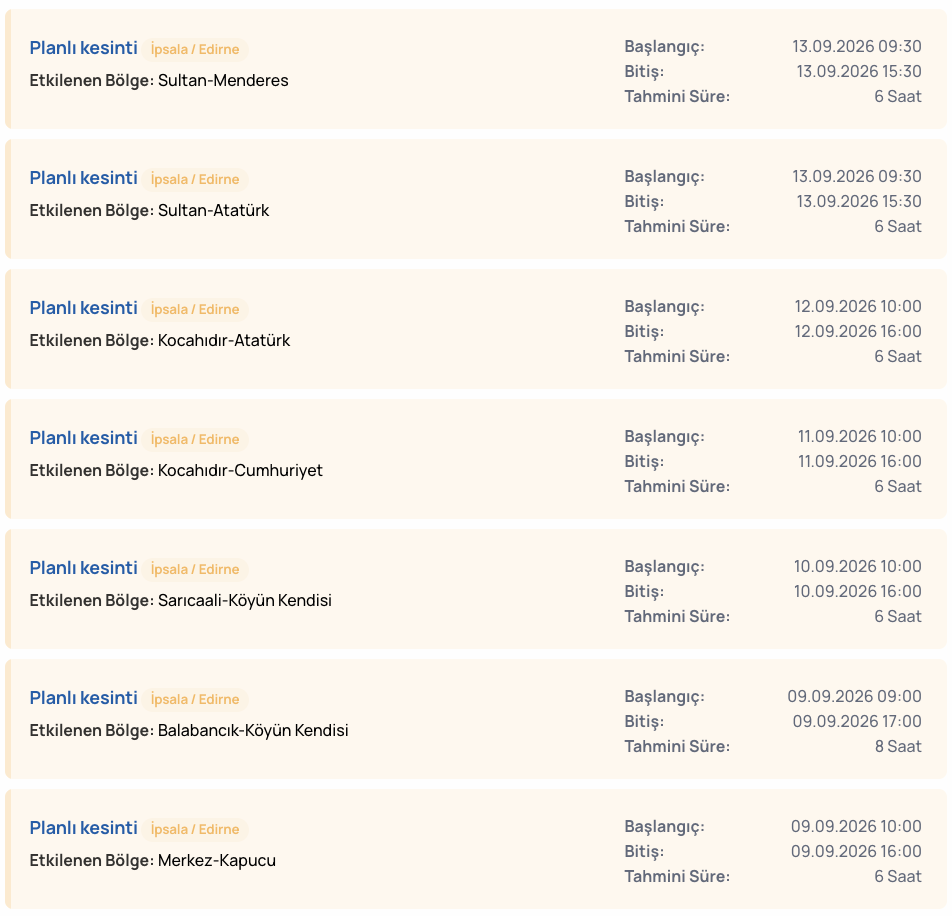952x916 pixels.
Task: Open Planlı kesinti for Kocahıdır-Cumhuriyet
Action: point(84,438)
